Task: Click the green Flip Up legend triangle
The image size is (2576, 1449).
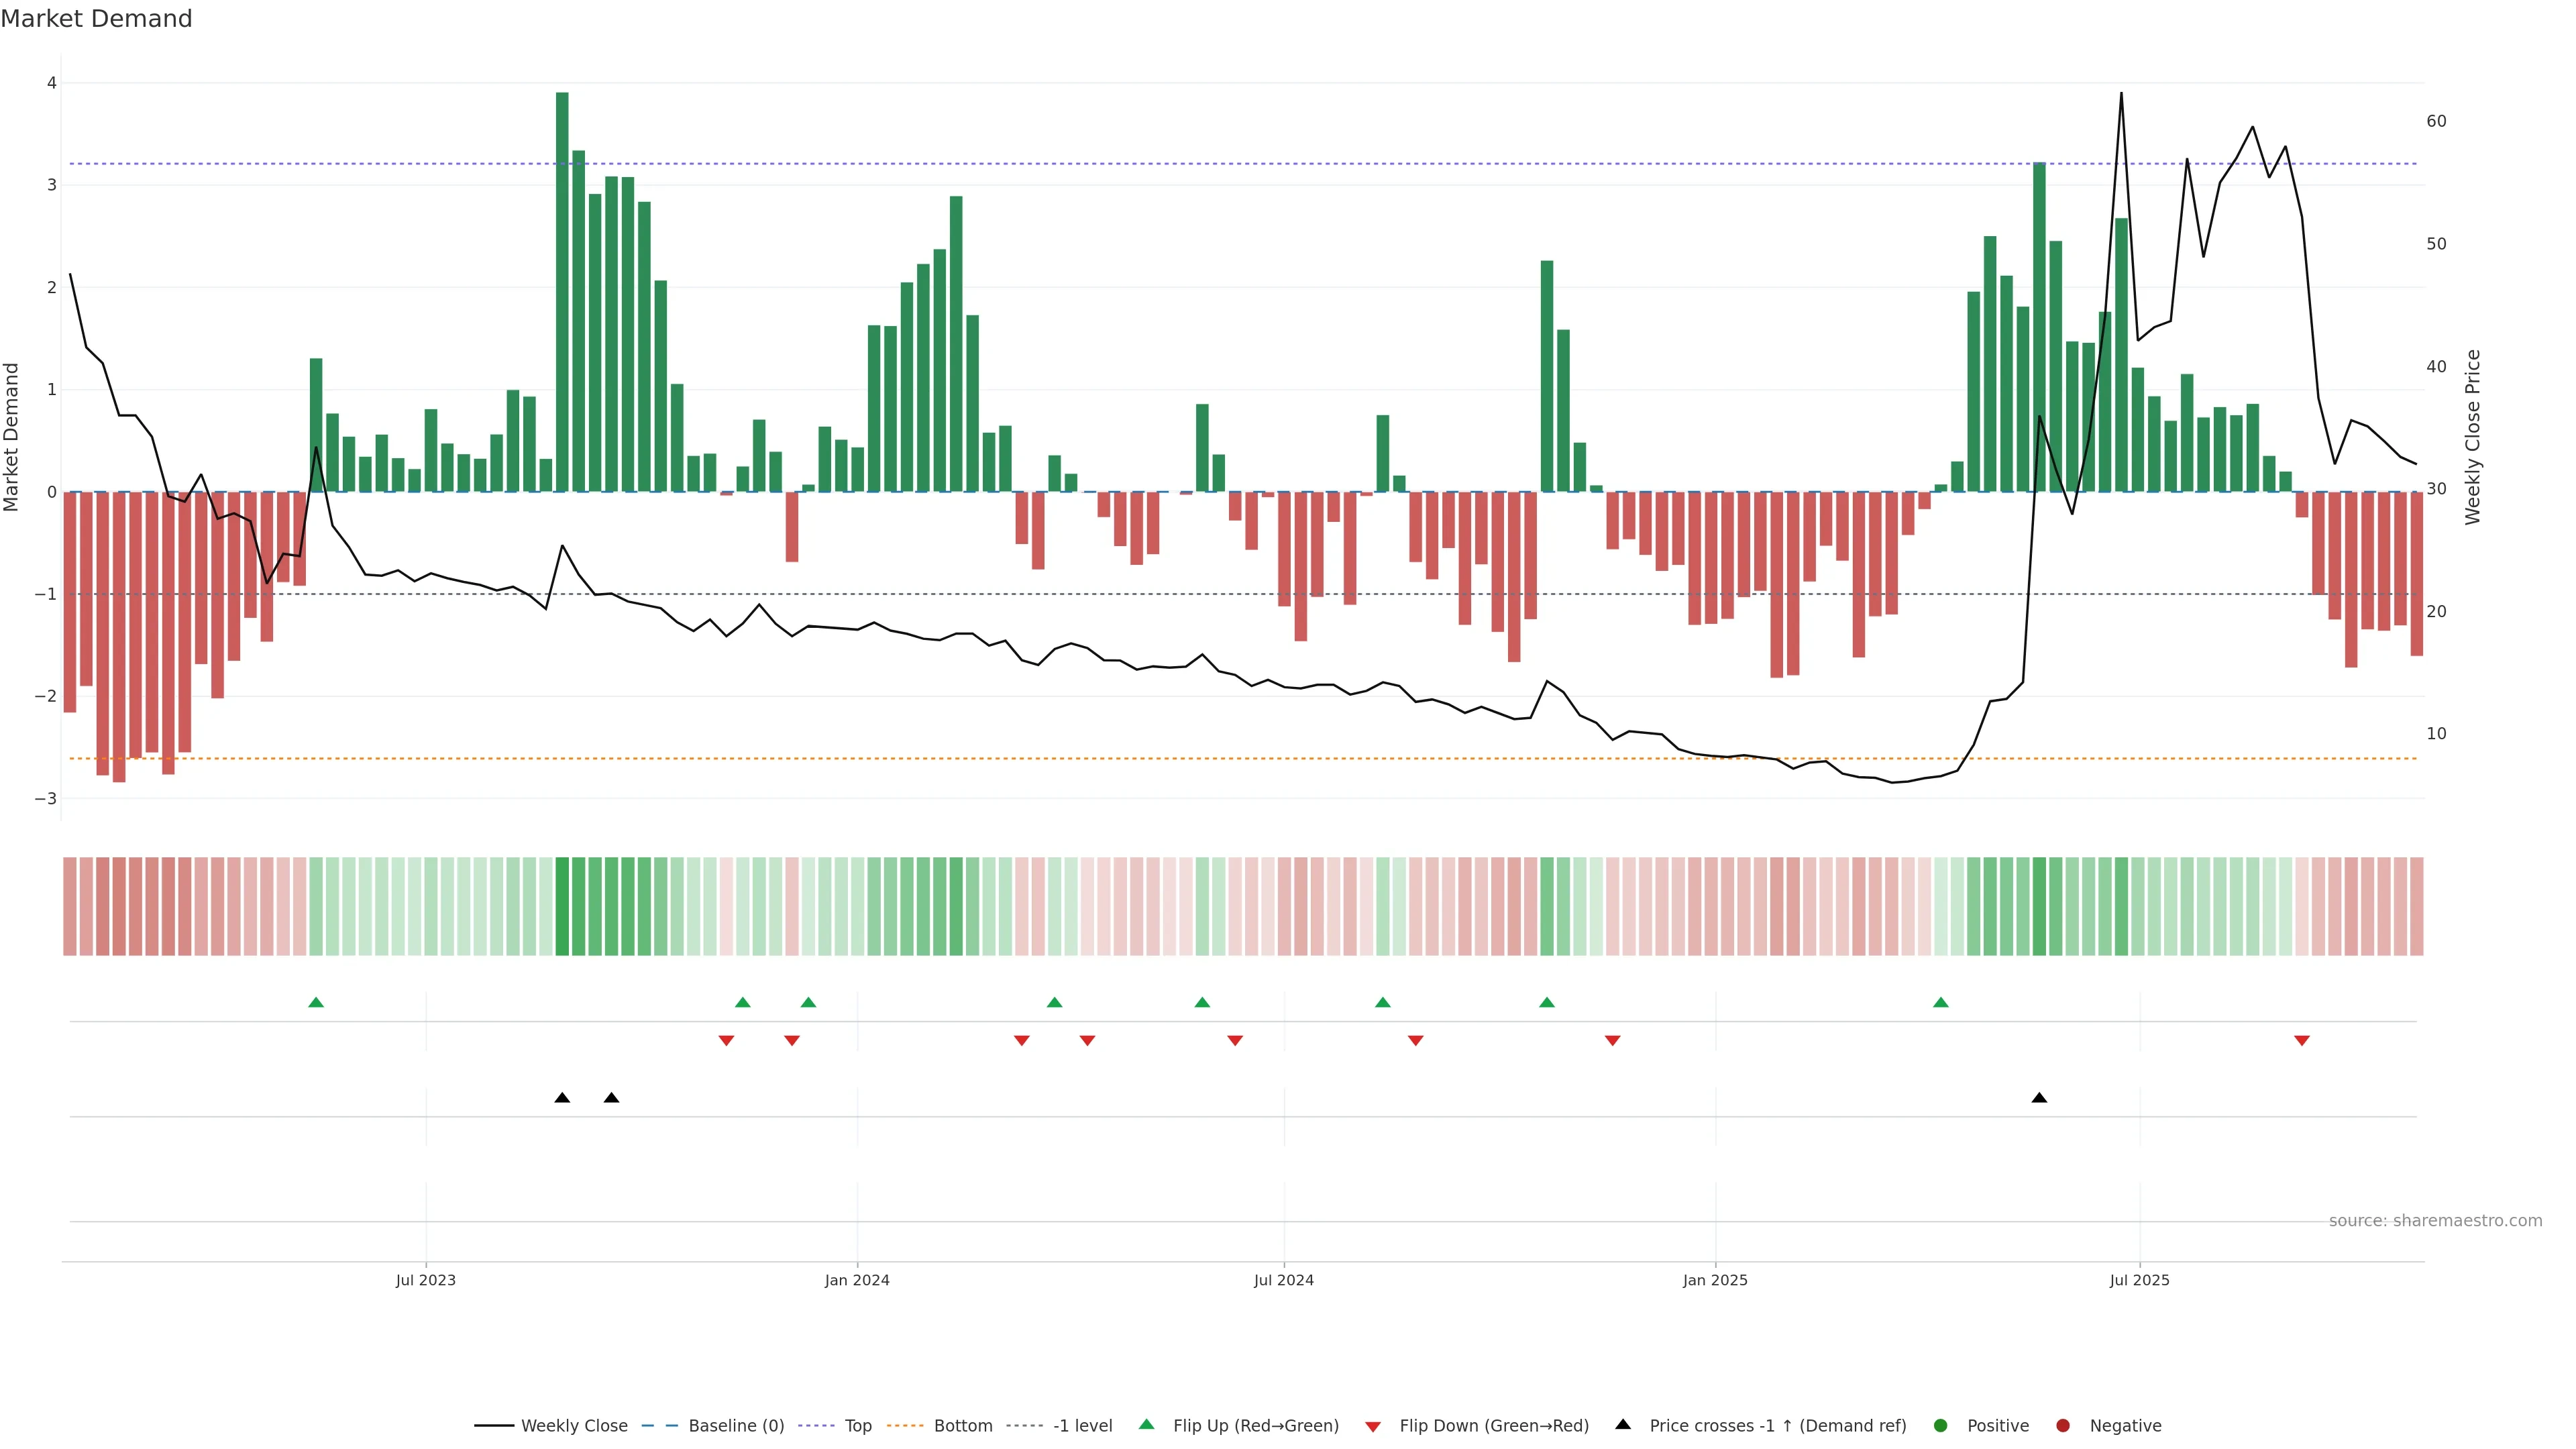Action: (1146, 1424)
